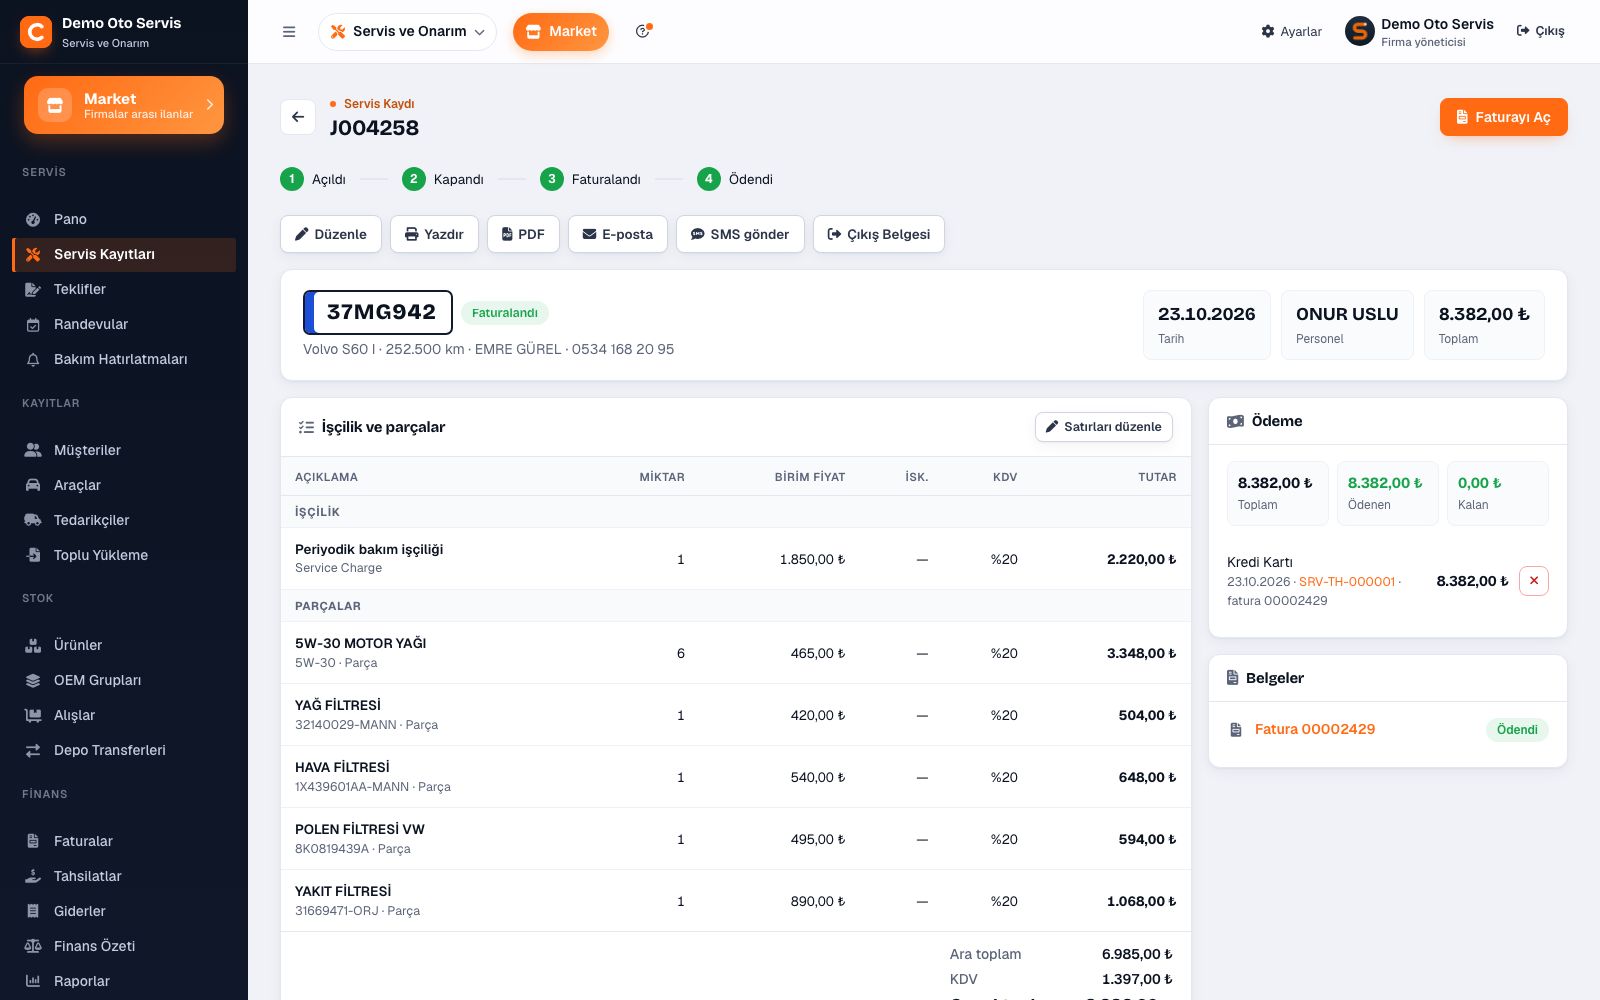
Task: Open Depo Transferleri
Action: point(124,750)
